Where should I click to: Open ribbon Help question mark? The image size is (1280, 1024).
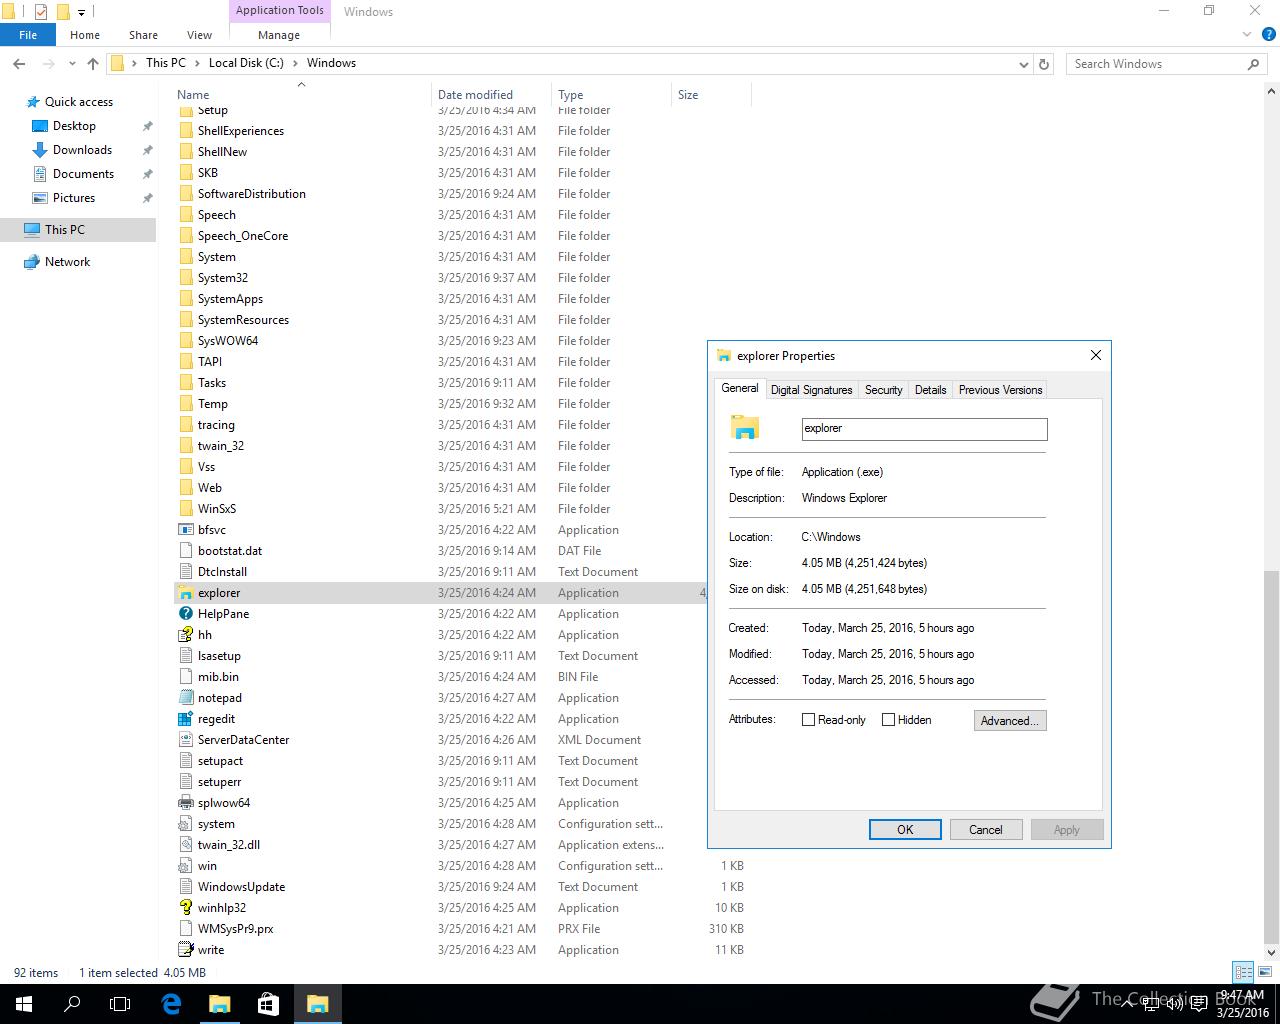click(1267, 34)
